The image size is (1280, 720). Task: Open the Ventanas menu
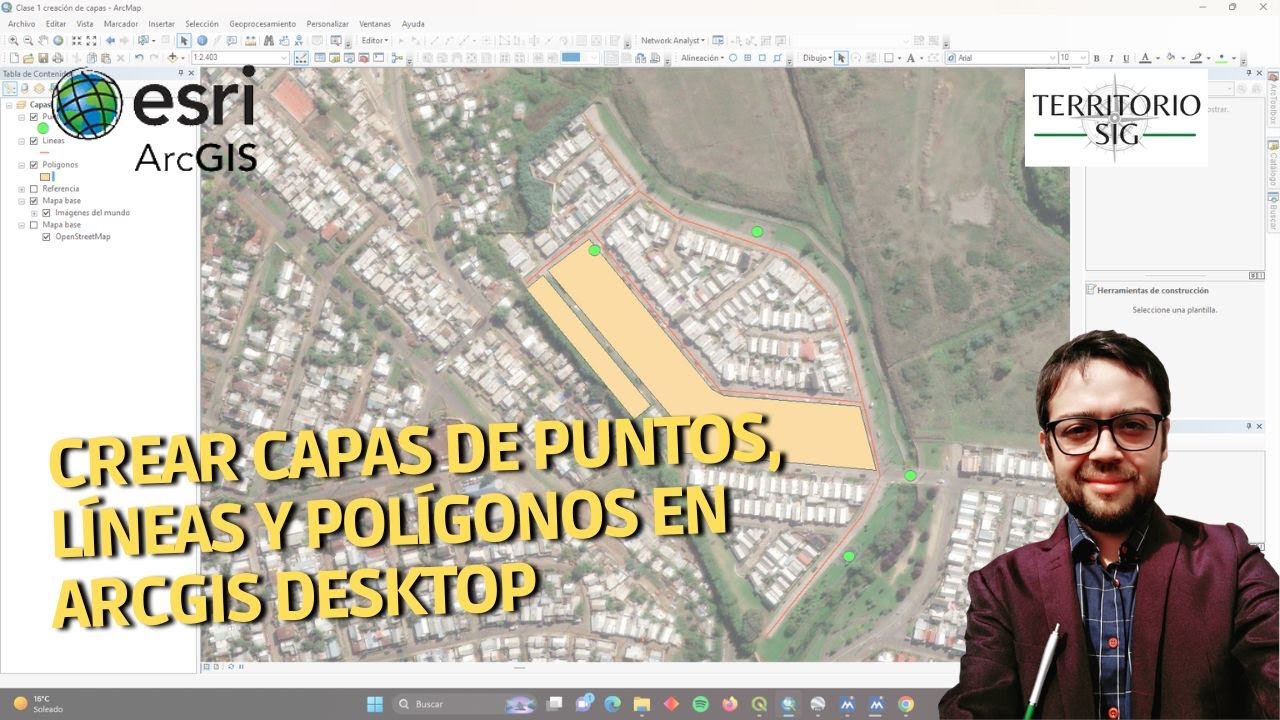[375, 24]
